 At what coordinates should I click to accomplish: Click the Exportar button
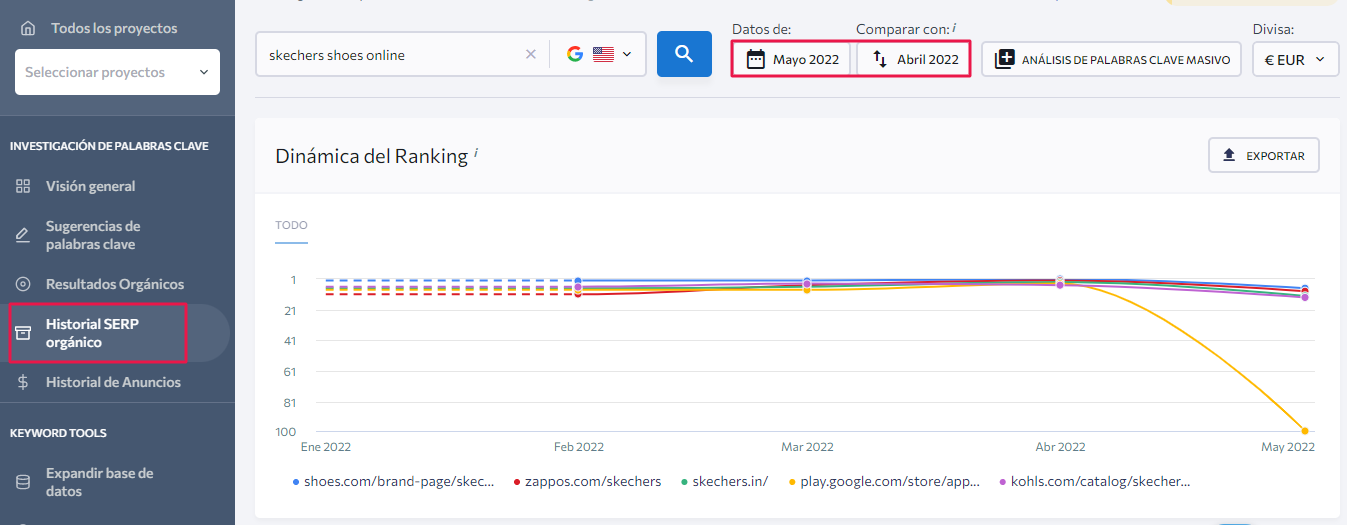pyautogui.click(x=1264, y=155)
